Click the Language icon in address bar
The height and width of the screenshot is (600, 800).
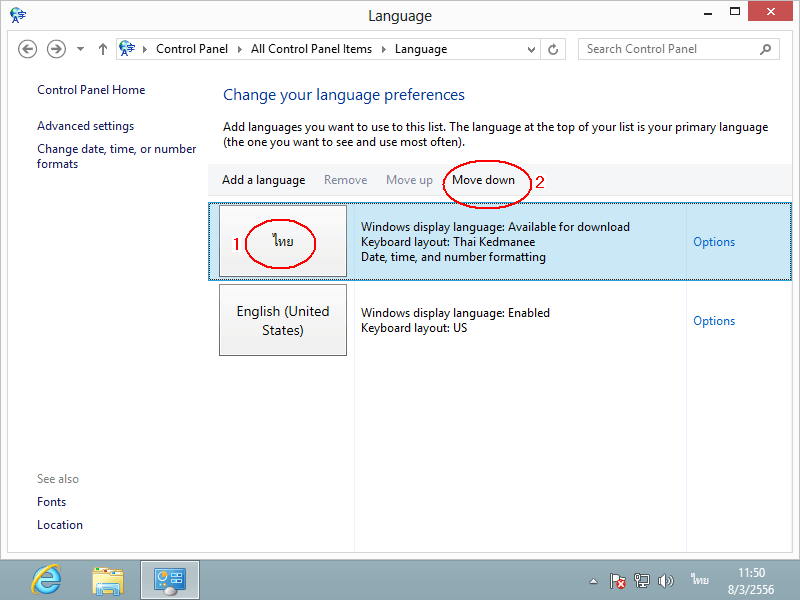click(127, 49)
